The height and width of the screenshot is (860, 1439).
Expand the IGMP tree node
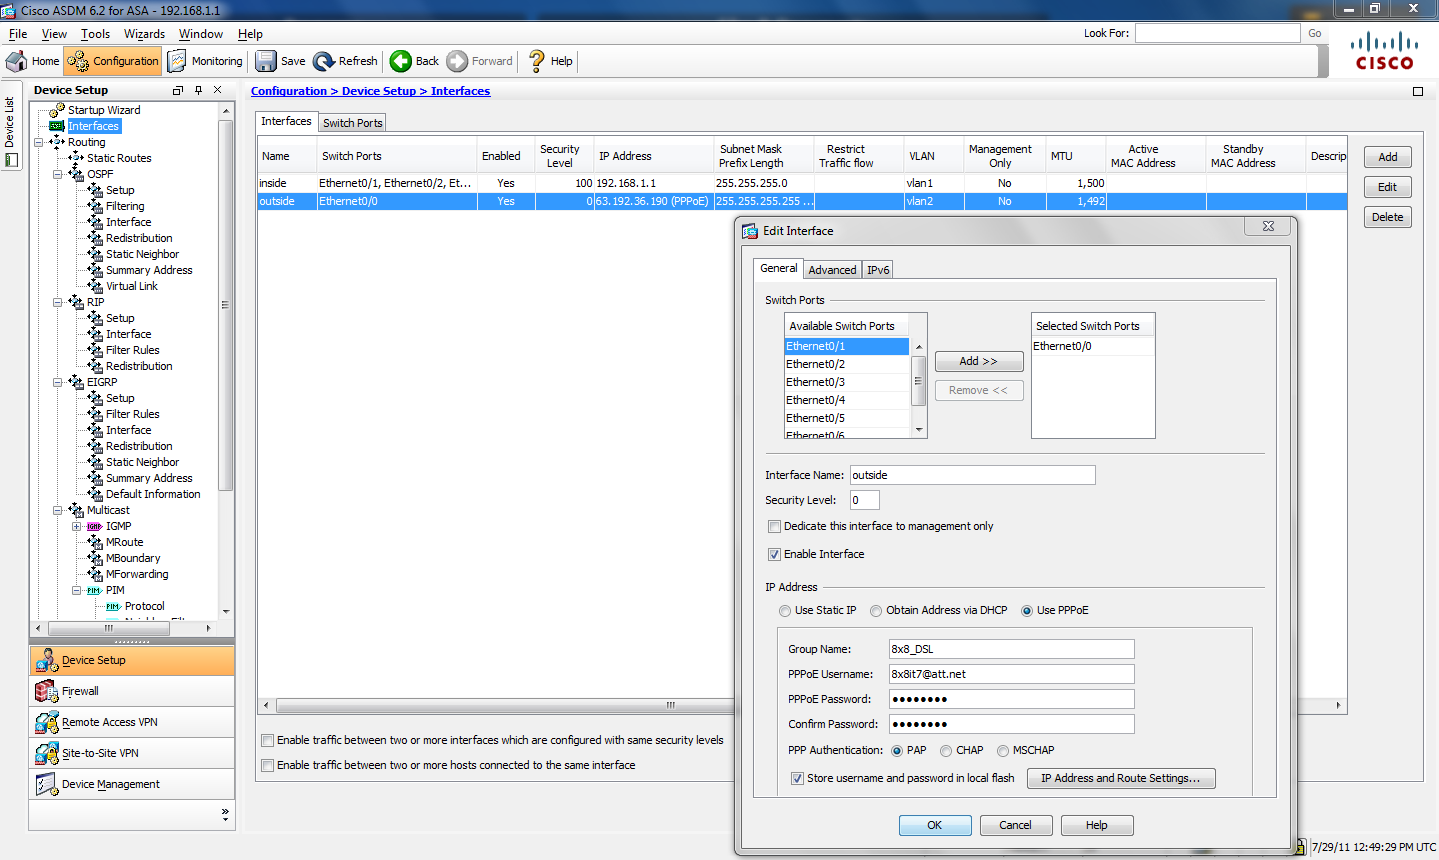tap(77, 526)
